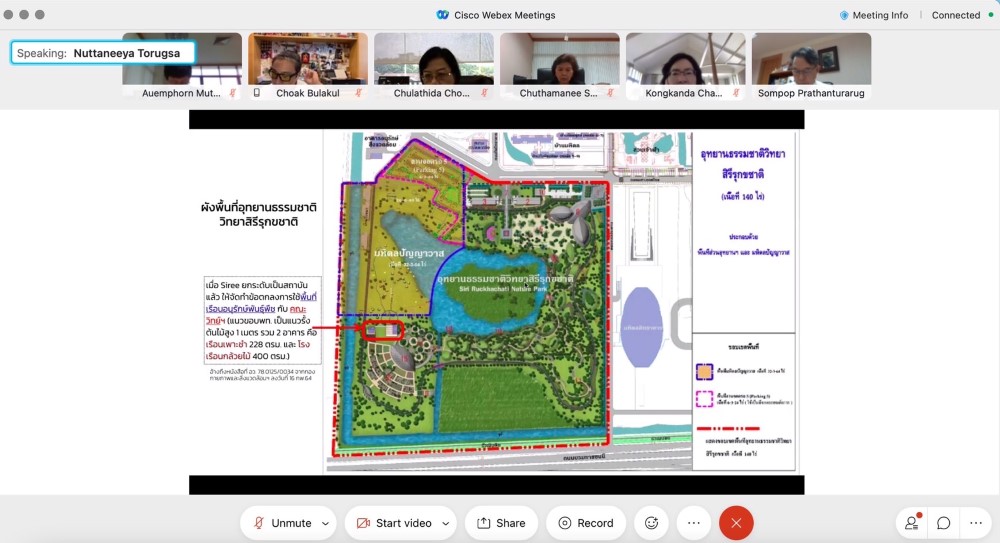Open the chat panel
This screenshot has width=1000, height=543.
pos(943,523)
